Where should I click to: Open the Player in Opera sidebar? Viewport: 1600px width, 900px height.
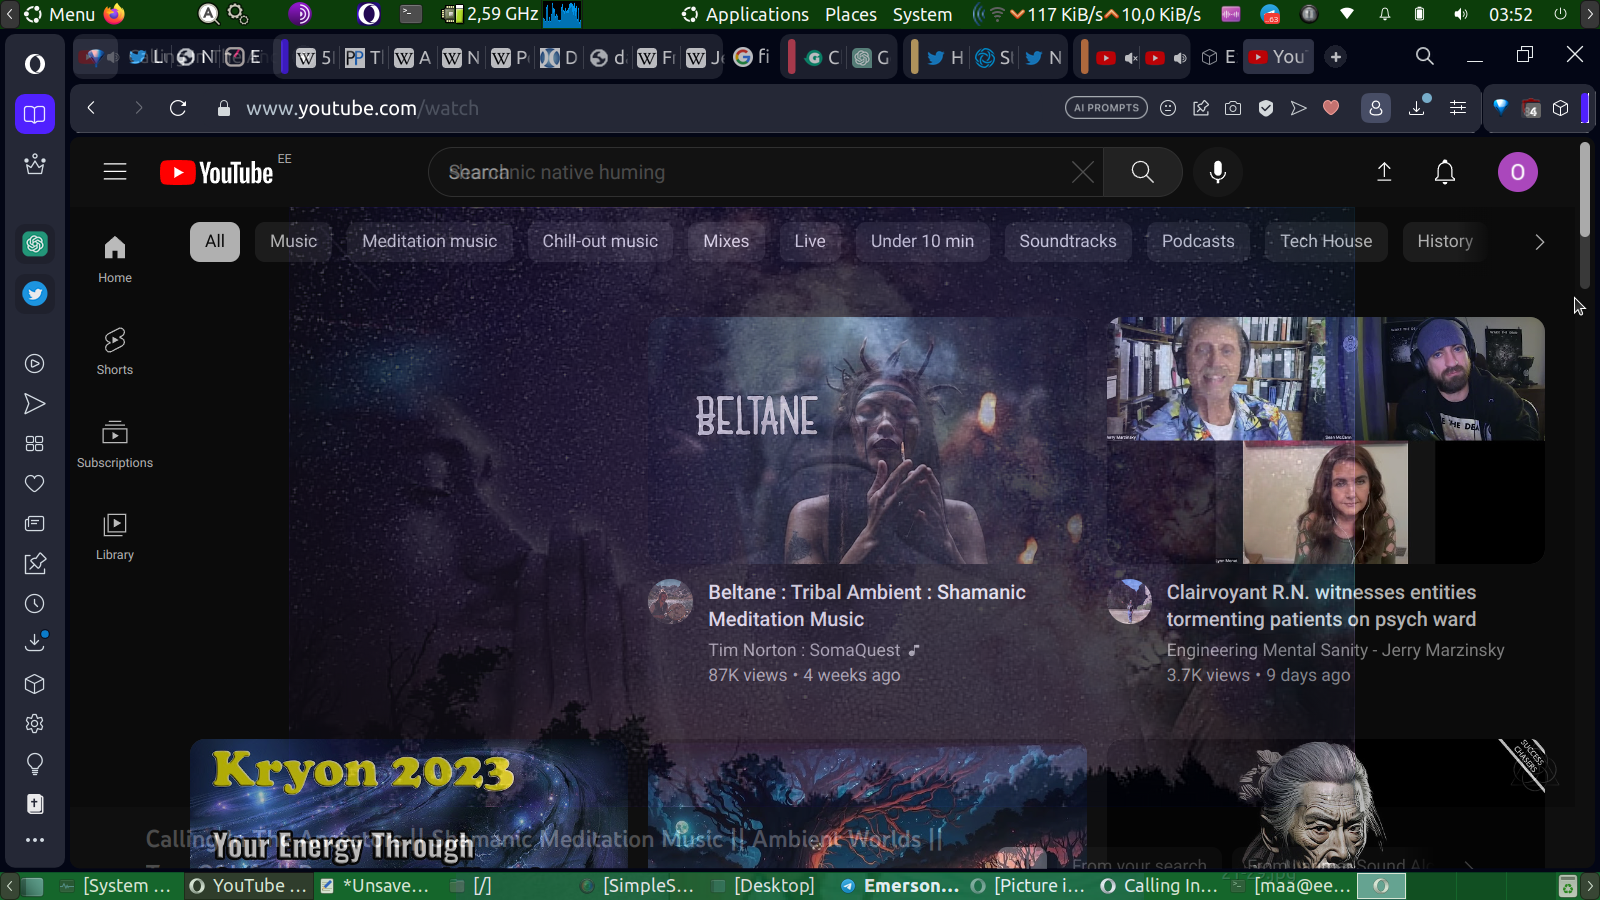pos(35,364)
